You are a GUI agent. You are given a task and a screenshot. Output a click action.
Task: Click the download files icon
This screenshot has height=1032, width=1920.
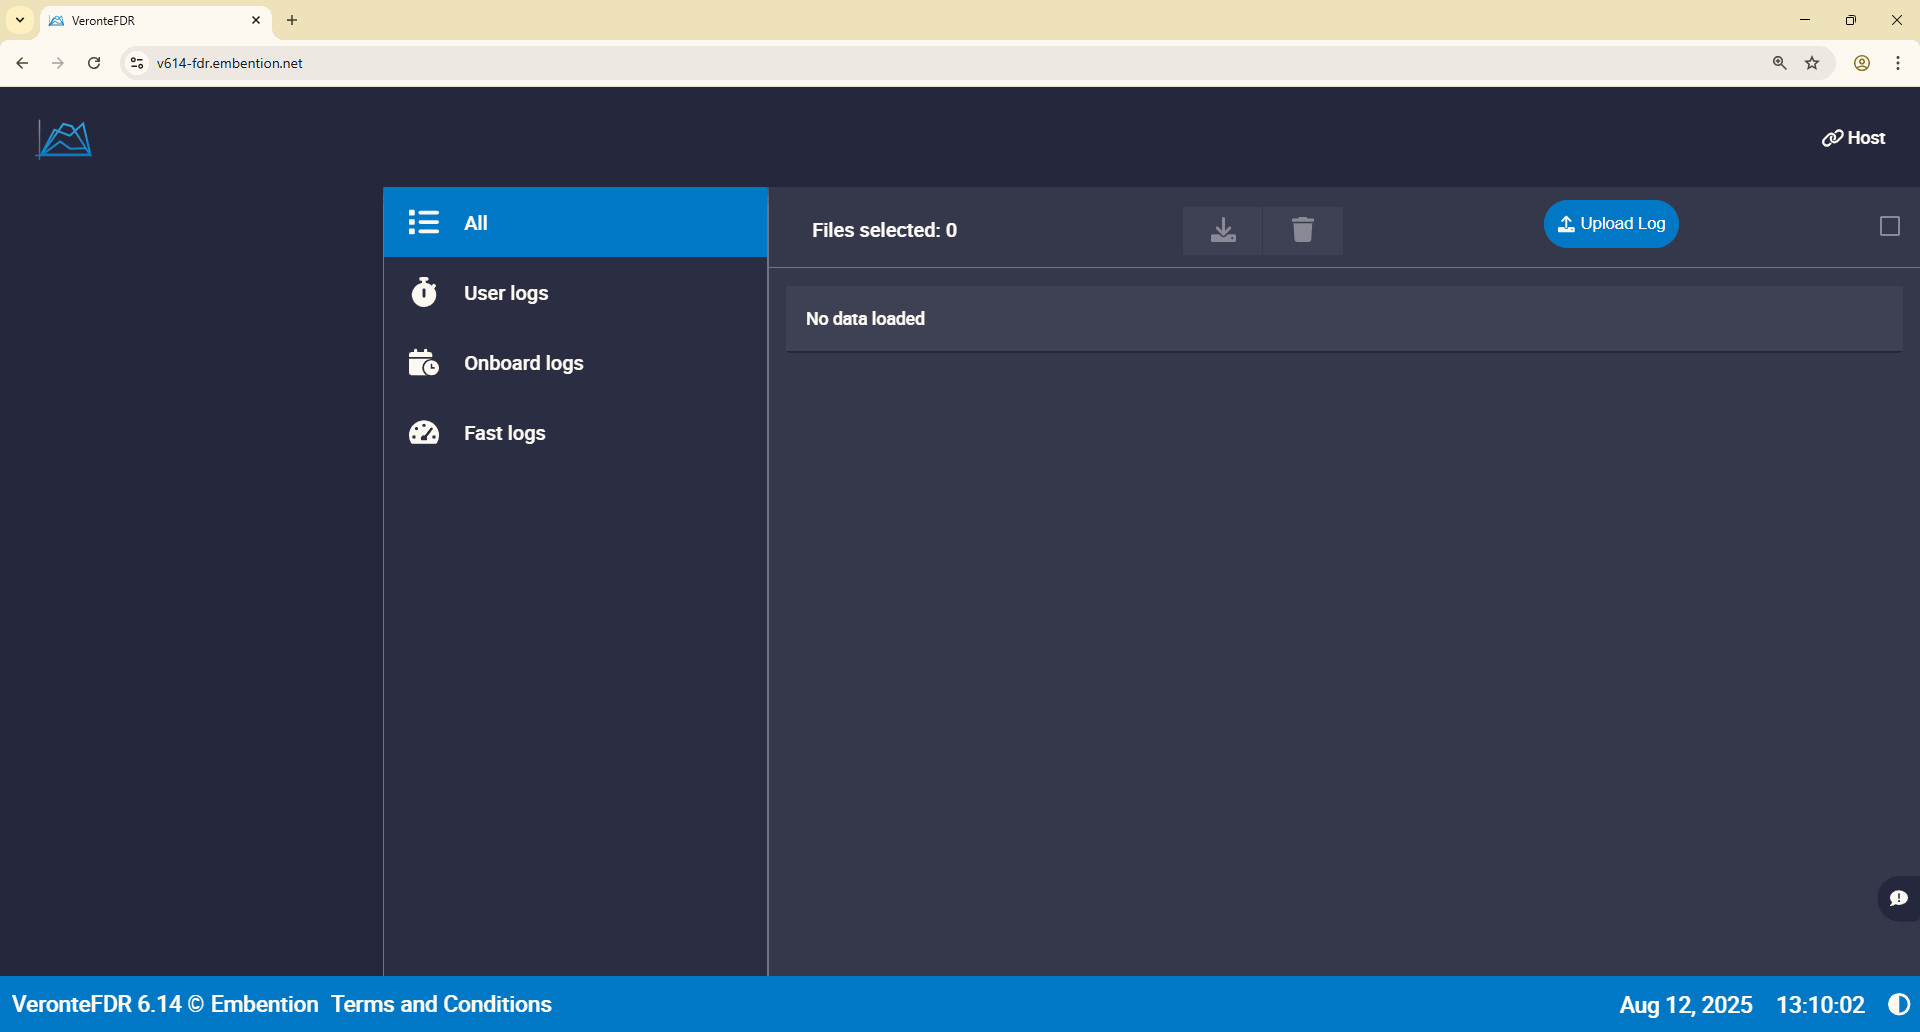[1222, 230]
